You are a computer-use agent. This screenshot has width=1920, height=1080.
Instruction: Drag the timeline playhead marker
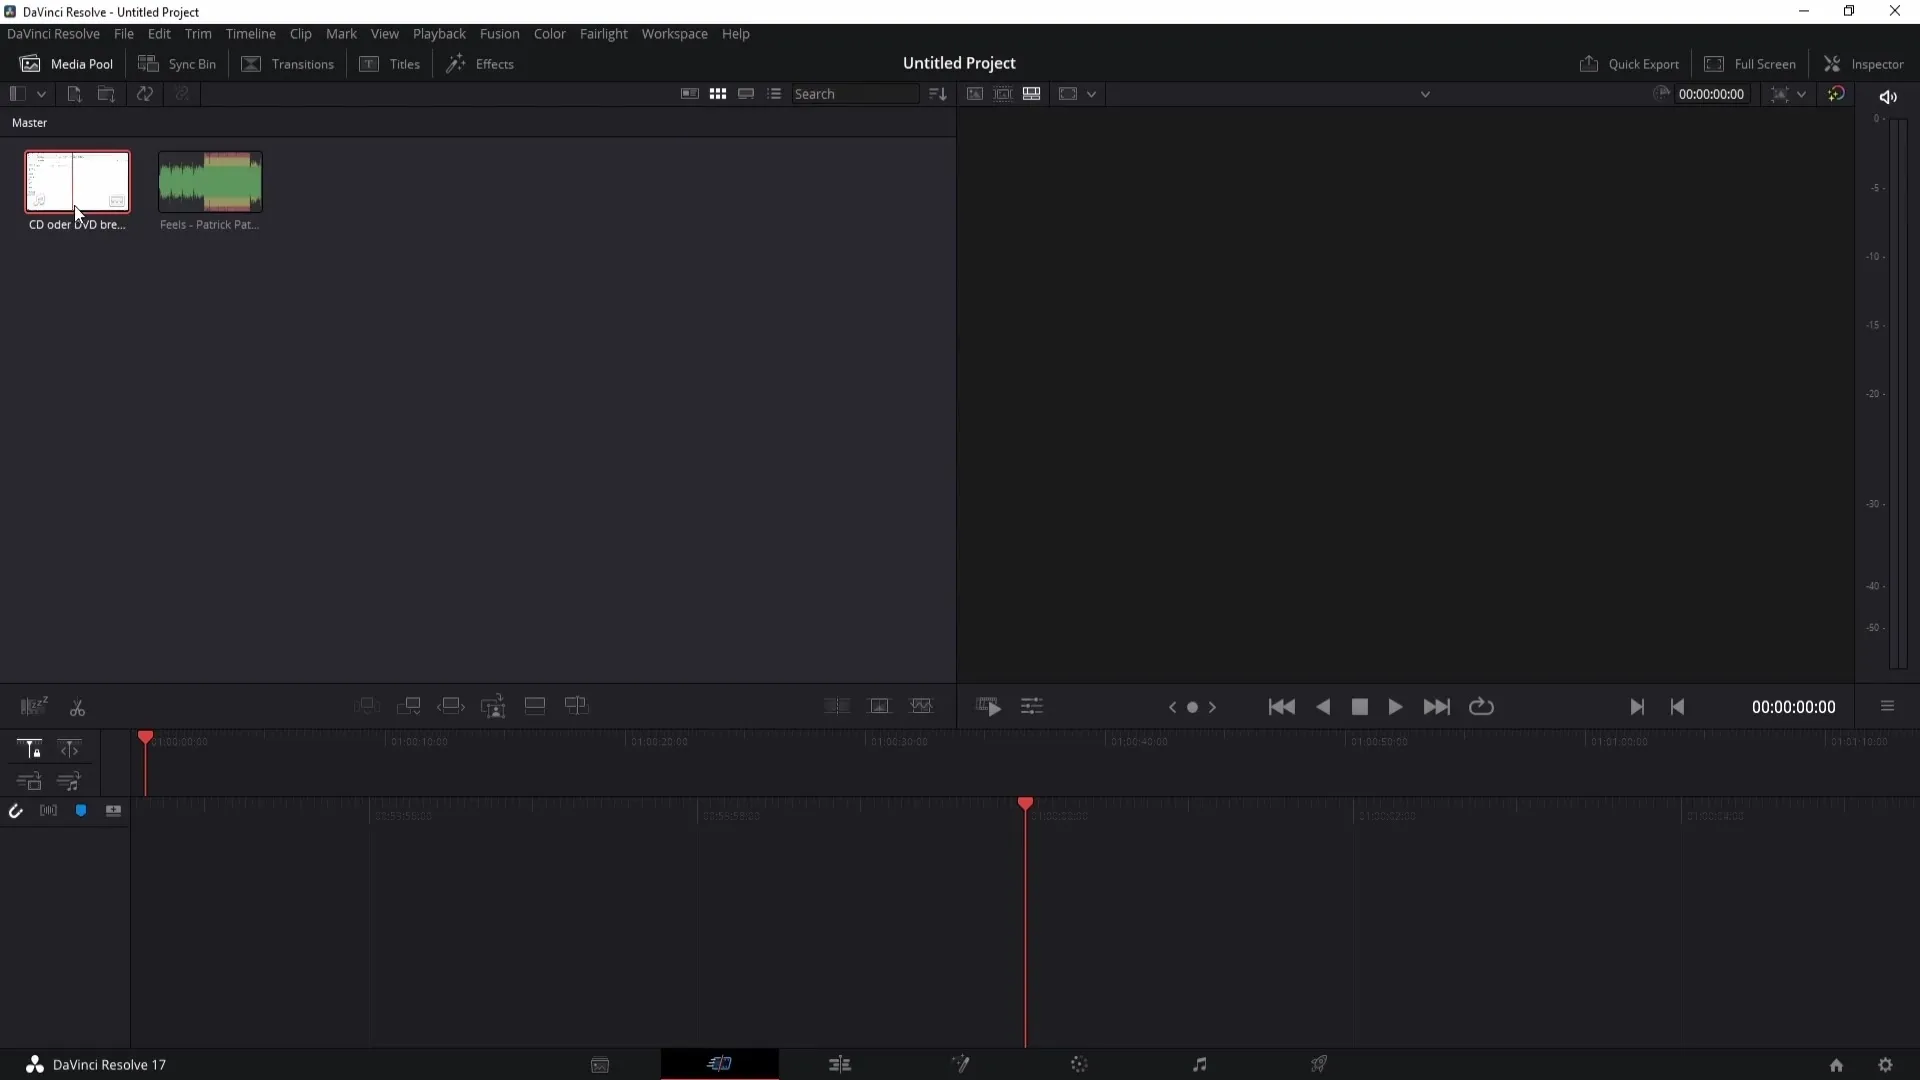[144, 738]
